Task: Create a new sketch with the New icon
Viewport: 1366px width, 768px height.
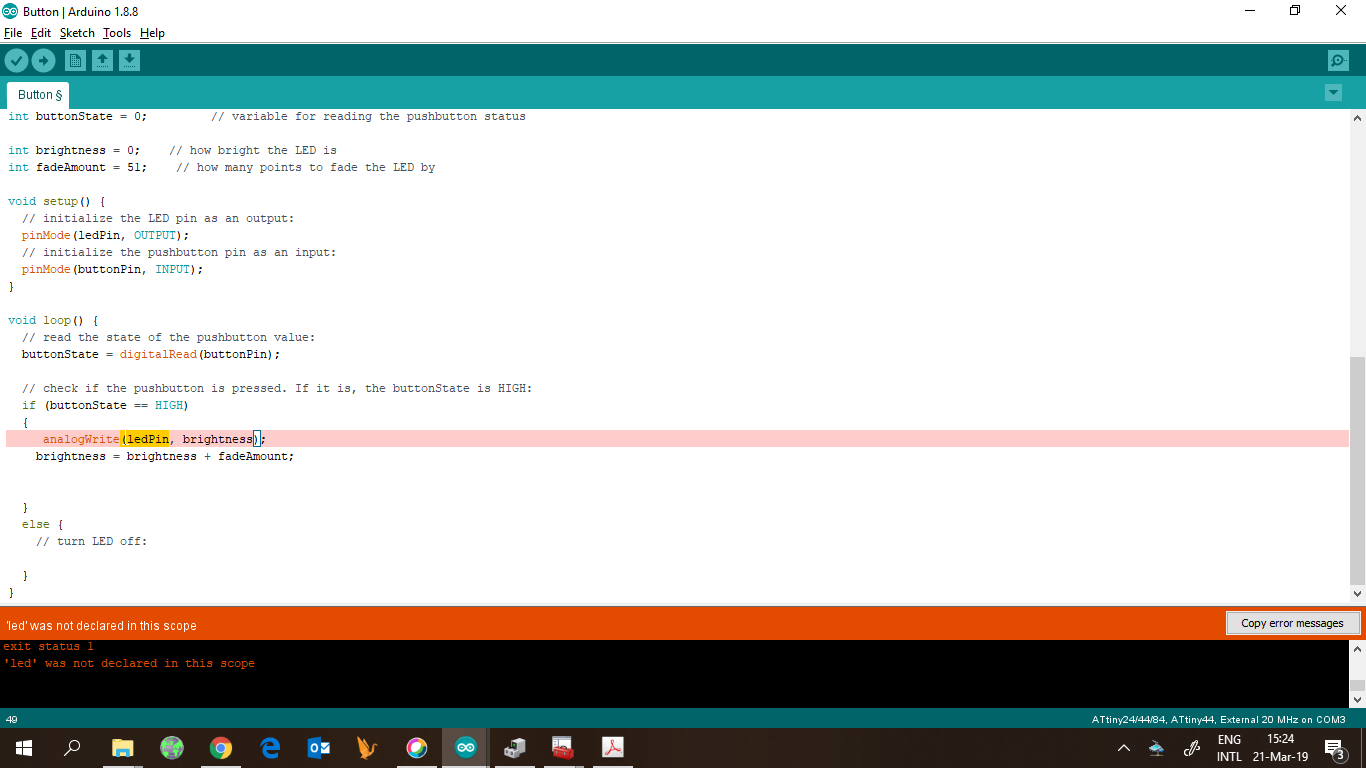Action: (x=75, y=61)
